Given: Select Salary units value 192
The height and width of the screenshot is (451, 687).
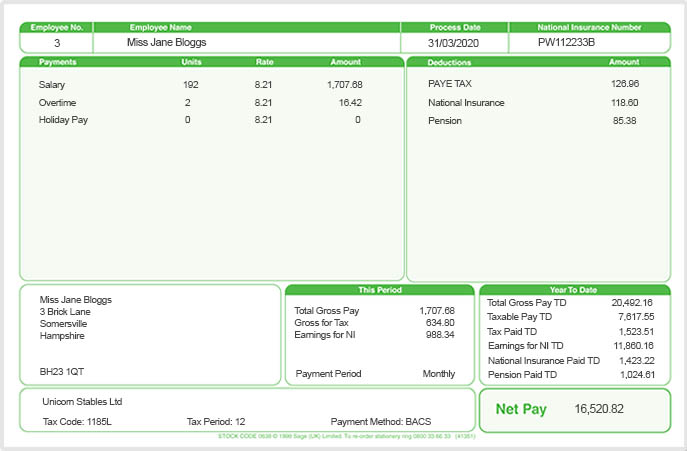Looking at the screenshot, I should [x=191, y=85].
